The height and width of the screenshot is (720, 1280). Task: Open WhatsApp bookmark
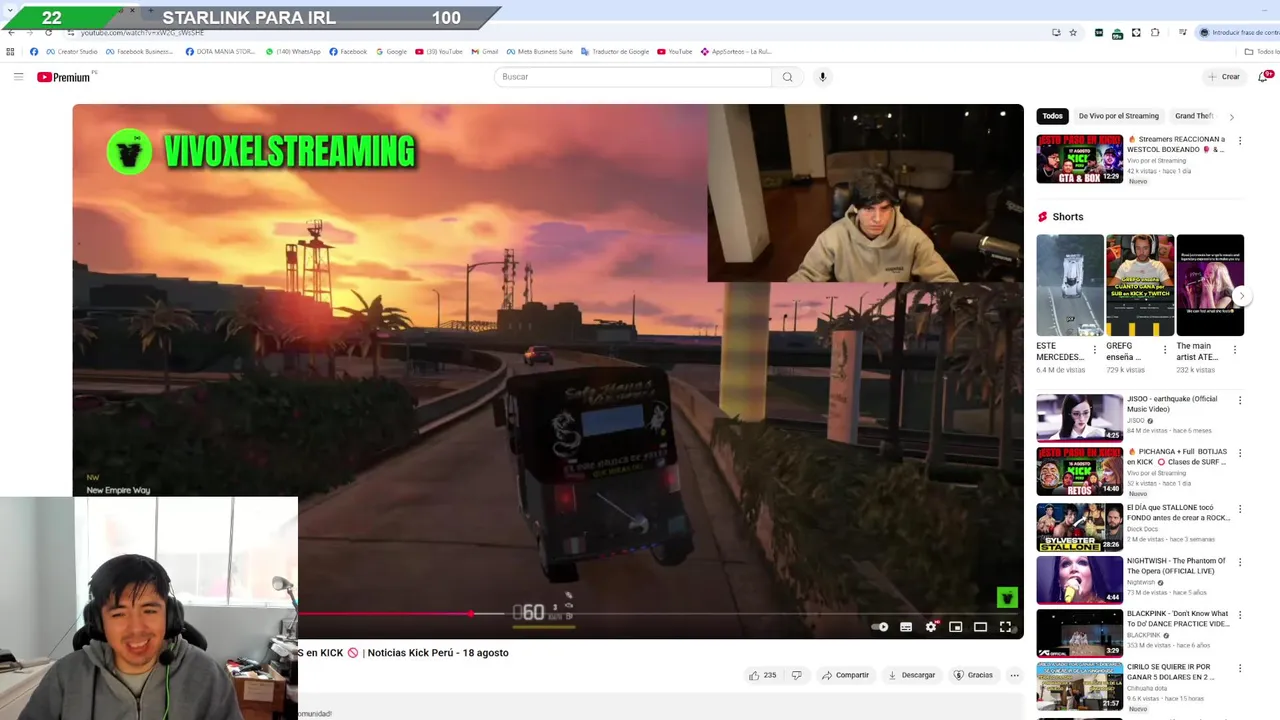click(293, 52)
